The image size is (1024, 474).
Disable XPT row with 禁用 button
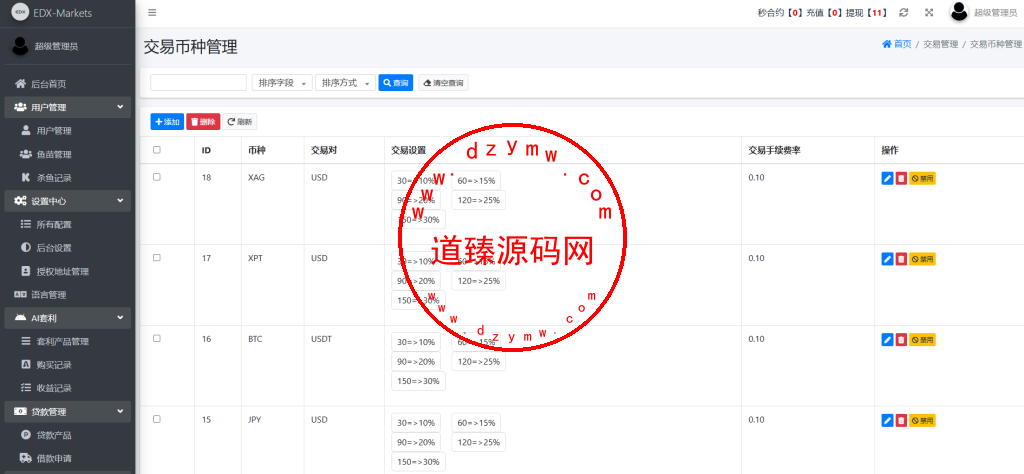click(x=922, y=259)
